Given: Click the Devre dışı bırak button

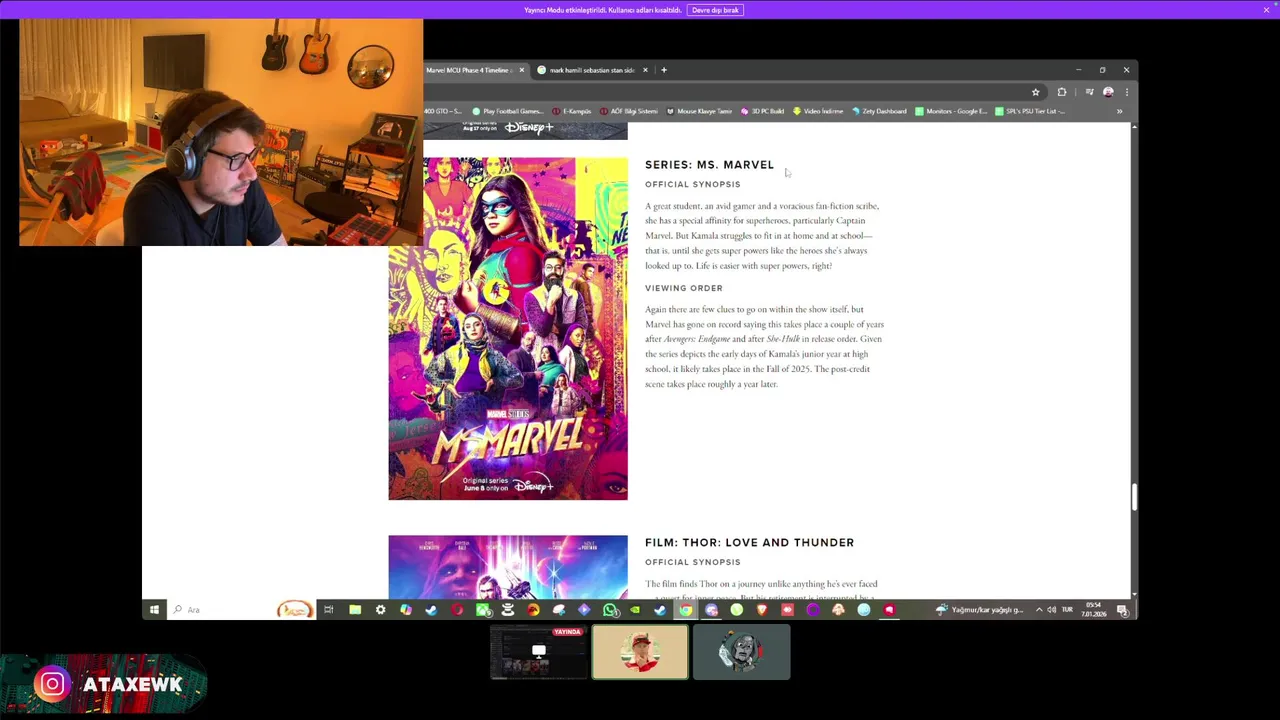Looking at the screenshot, I should 715,10.
